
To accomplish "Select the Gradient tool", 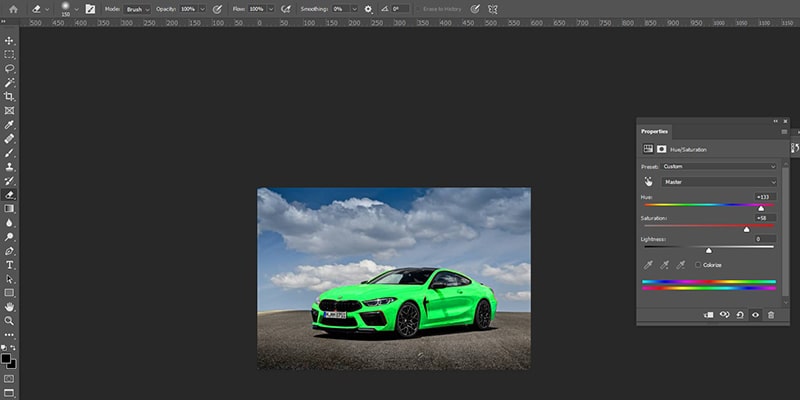I will (9, 209).
